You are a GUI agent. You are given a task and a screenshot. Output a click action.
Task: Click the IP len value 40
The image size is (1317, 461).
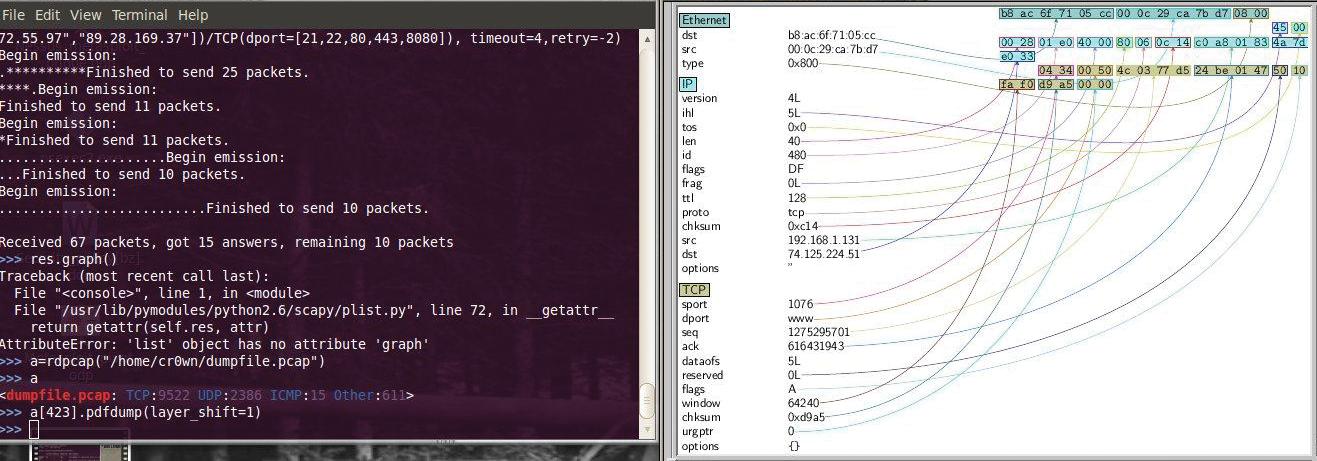[794, 141]
